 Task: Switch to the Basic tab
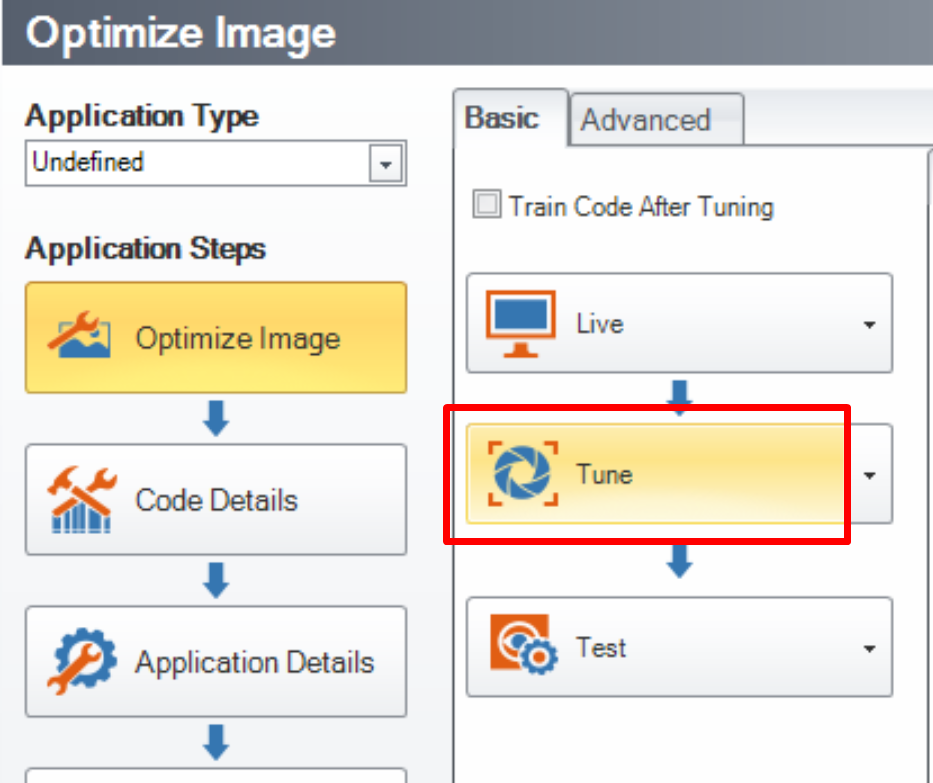coord(502,118)
